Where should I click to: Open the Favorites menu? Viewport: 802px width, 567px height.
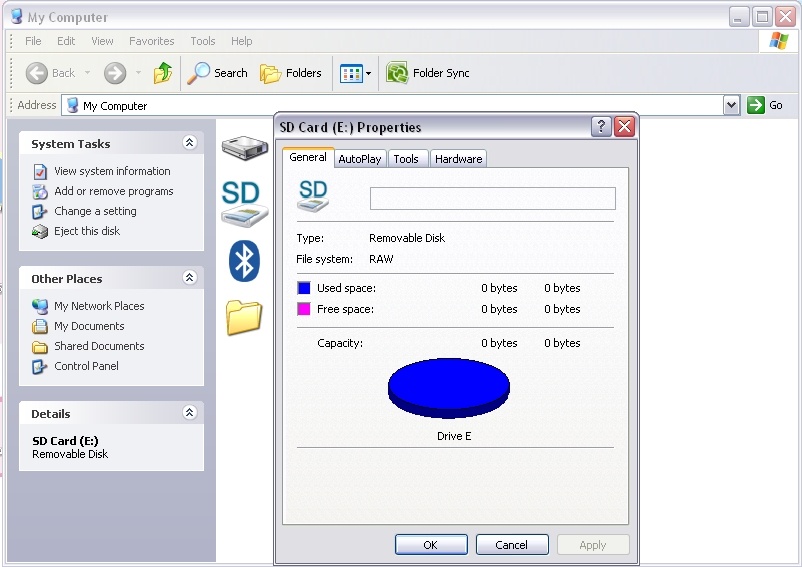(151, 41)
